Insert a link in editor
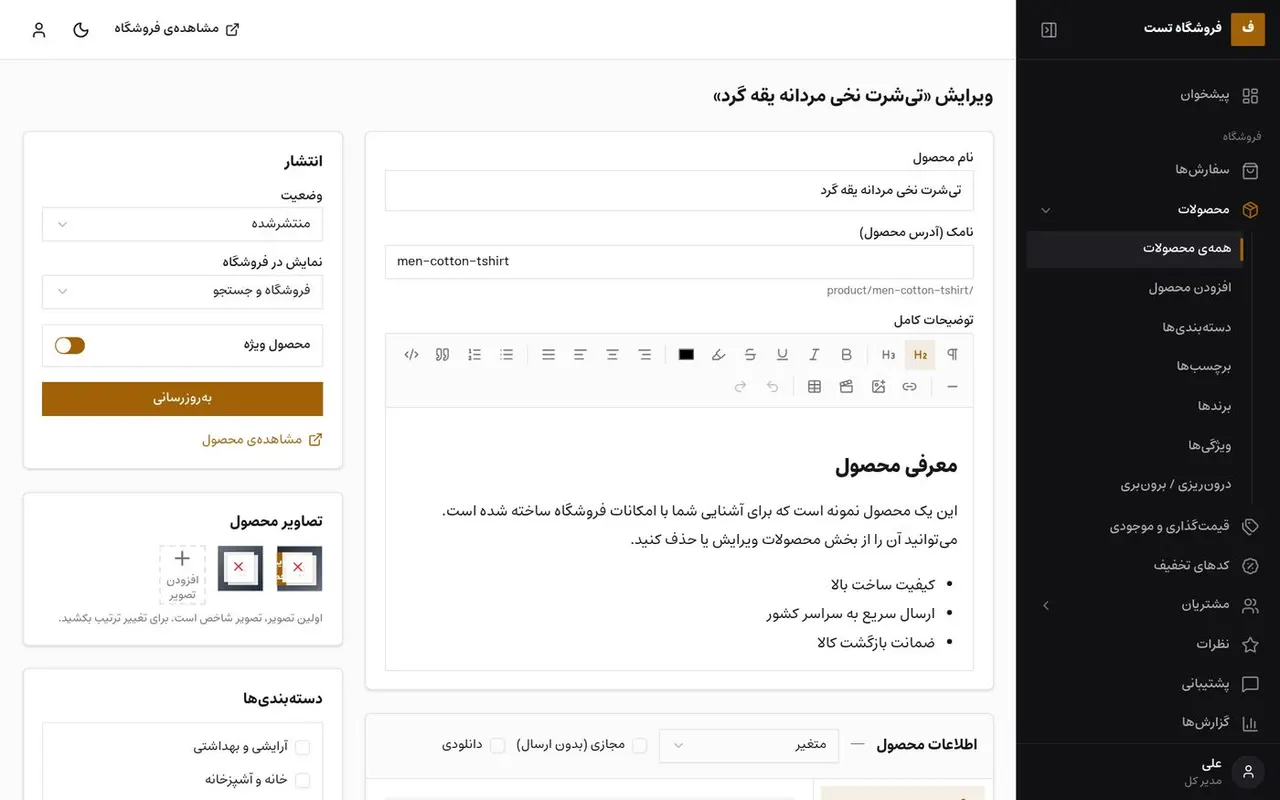 (x=909, y=387)
